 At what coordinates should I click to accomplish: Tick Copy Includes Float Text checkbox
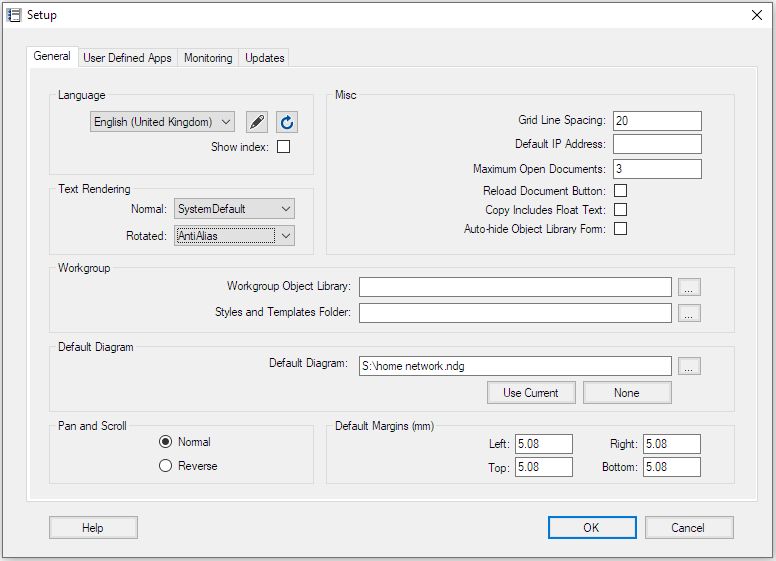click(620, 210)
